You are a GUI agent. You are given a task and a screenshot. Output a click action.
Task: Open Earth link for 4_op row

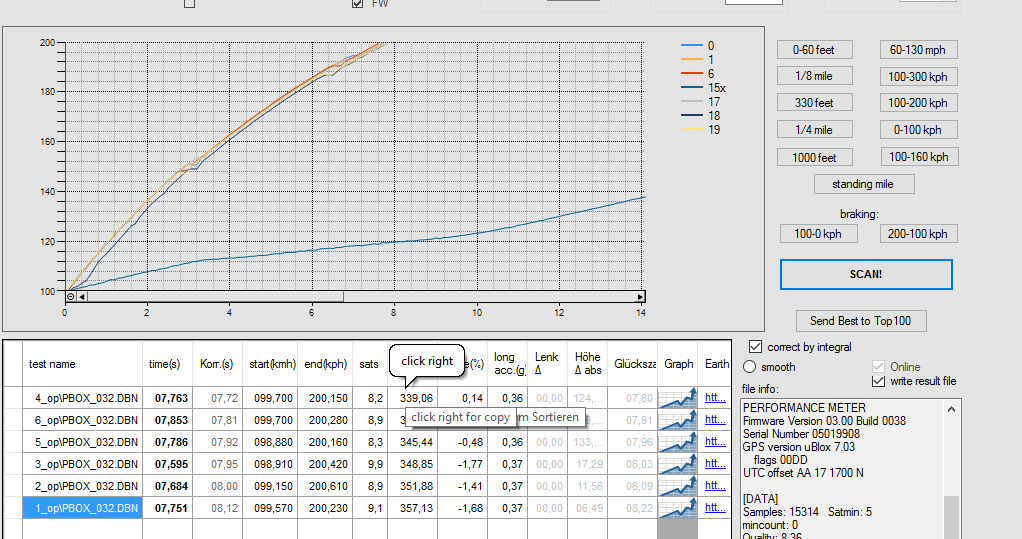pyautogui.click(x=715, y=398)
